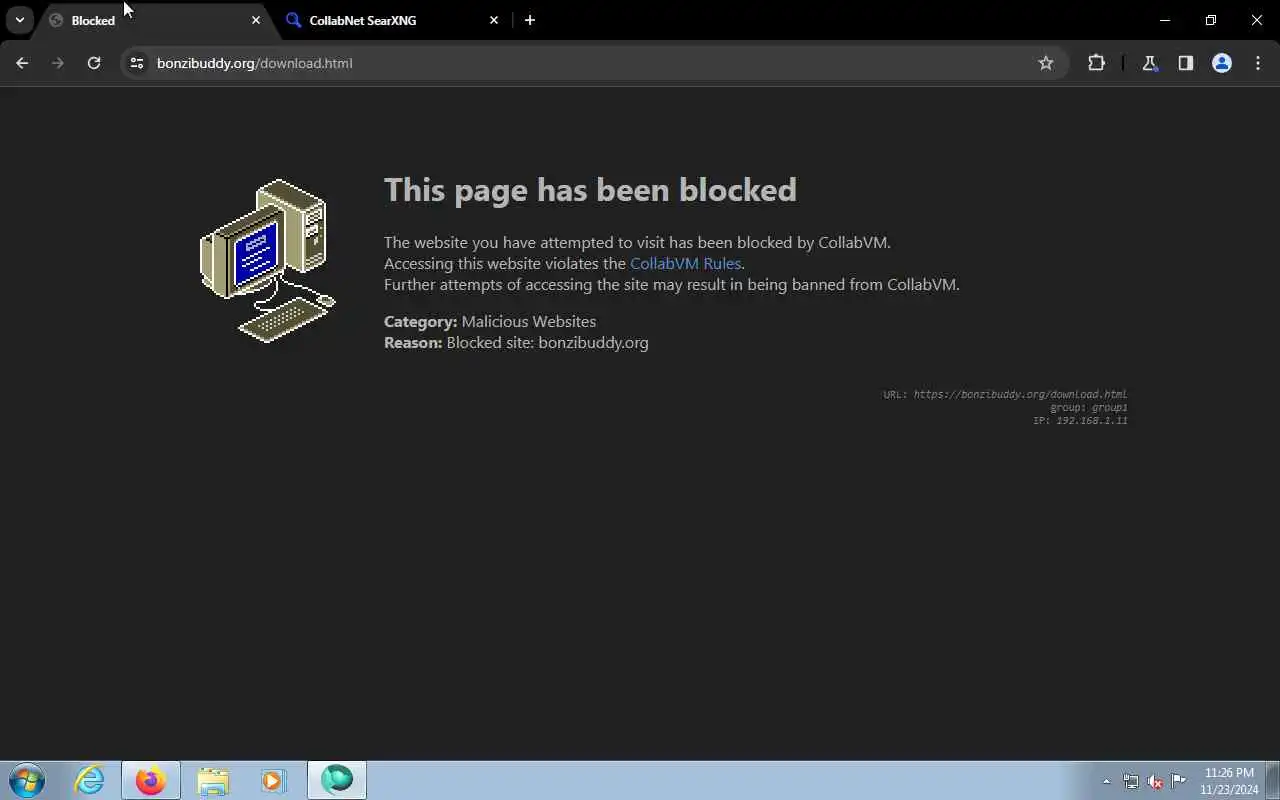Open Windows Media Player in taskbar
This screenshot has width=1280, height=800.
point(274,780)
